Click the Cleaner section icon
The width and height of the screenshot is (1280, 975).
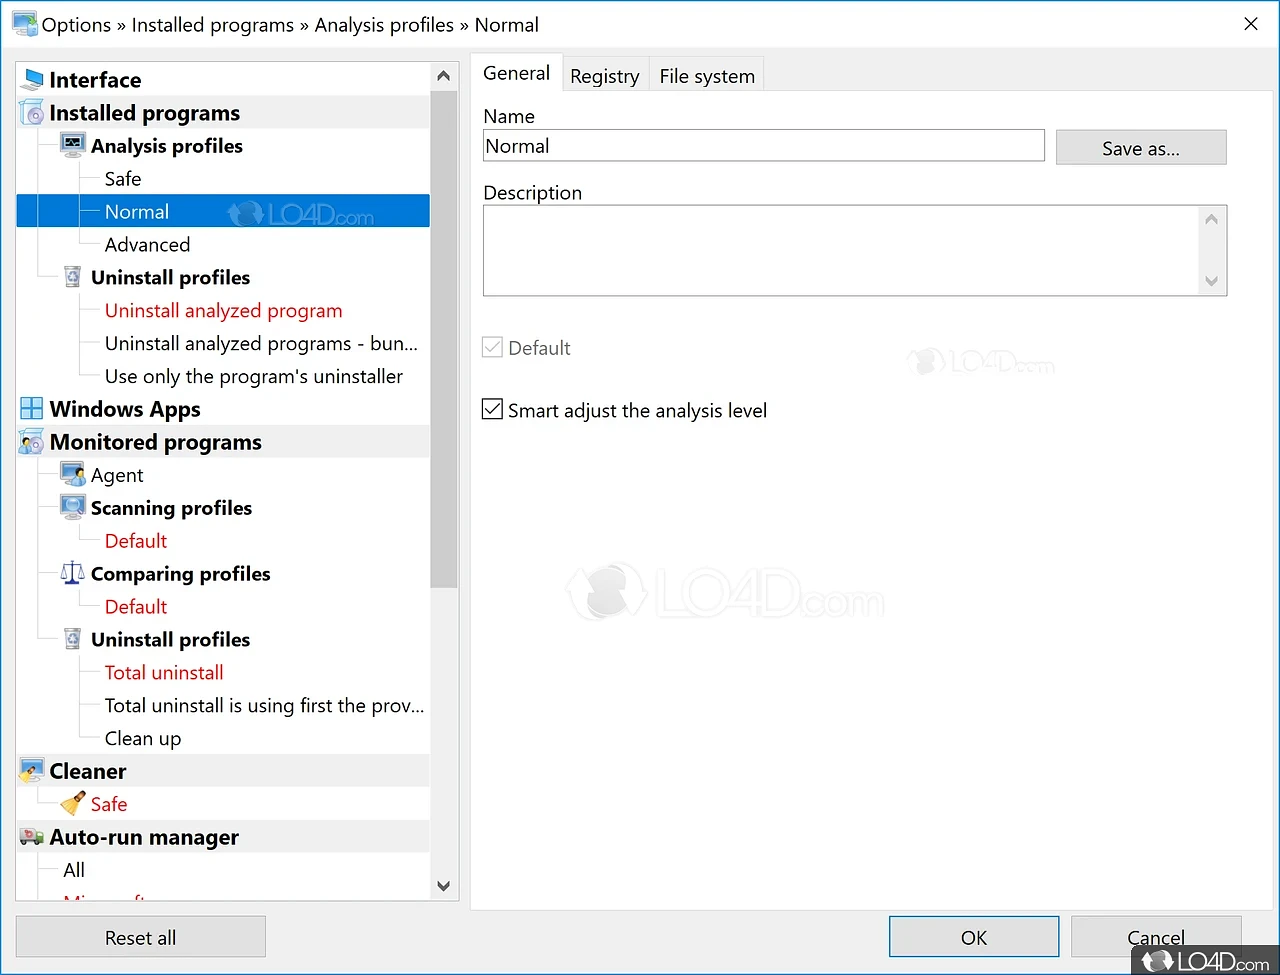point(32,771)
